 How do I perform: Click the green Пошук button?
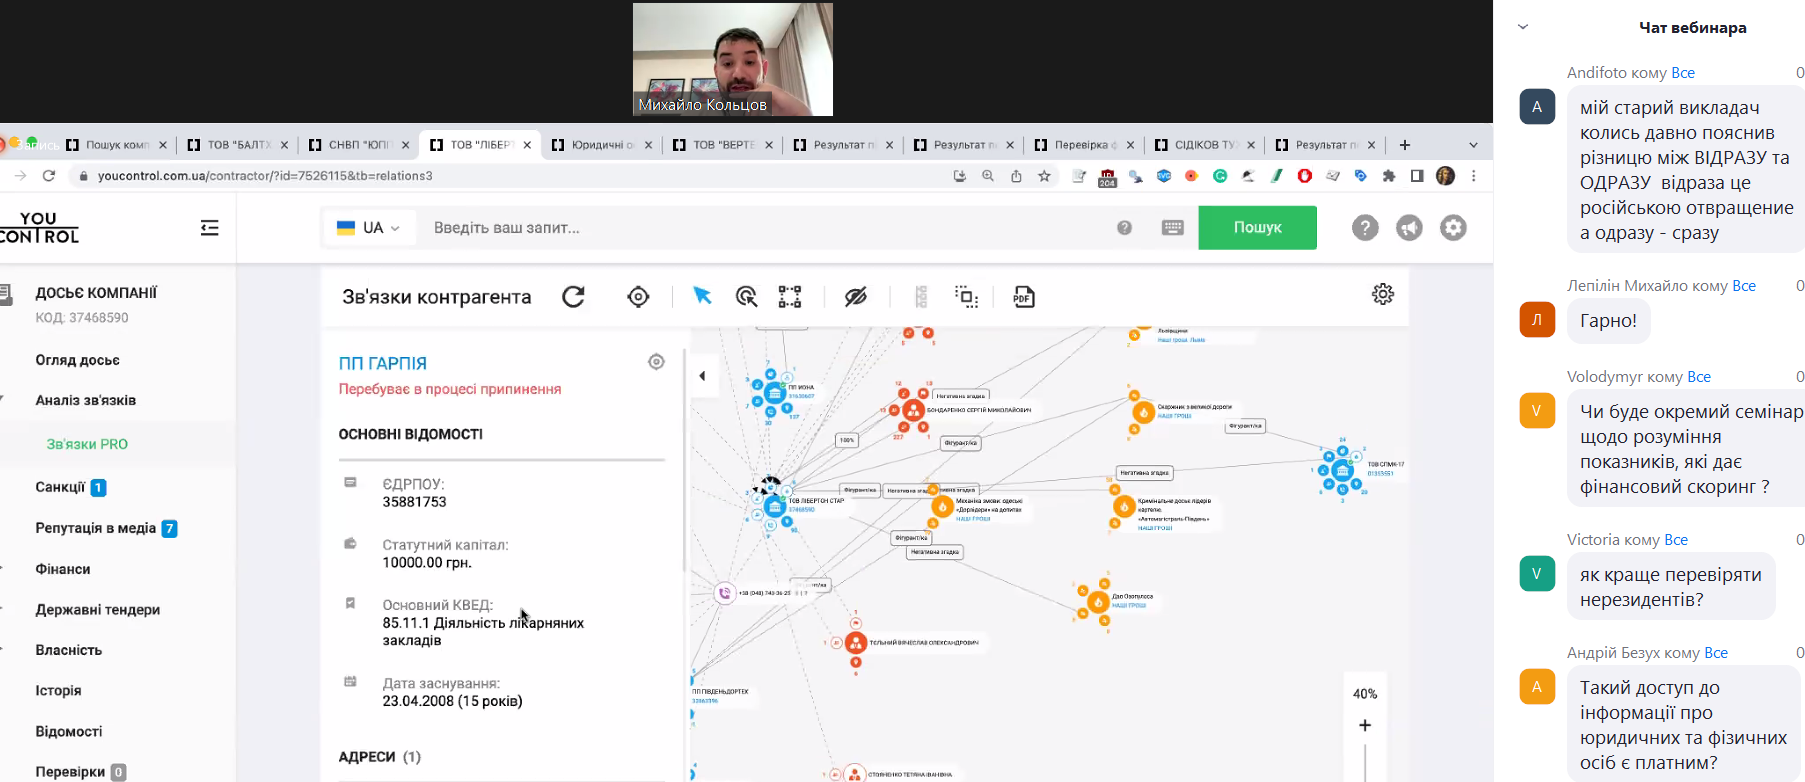tap(1257, 228)
